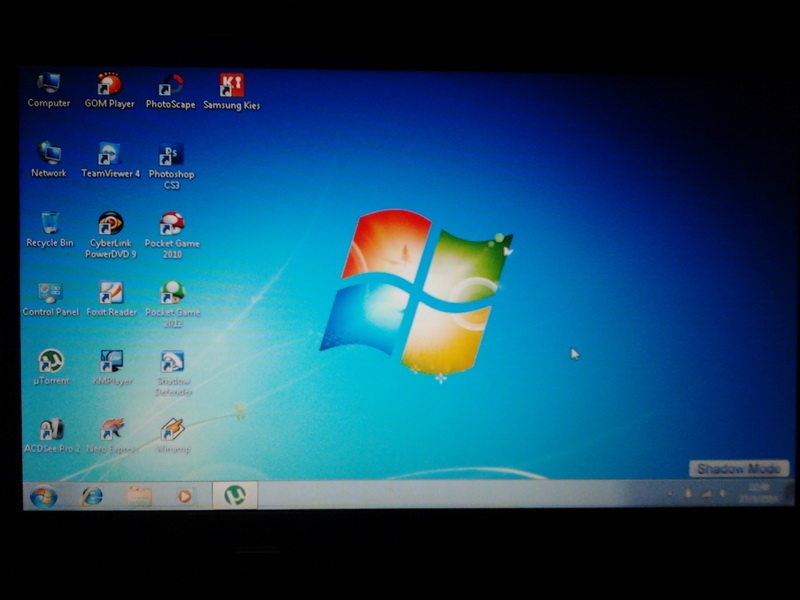
Task: Show hidden system tray icons arrow
Action: (671, 493)
